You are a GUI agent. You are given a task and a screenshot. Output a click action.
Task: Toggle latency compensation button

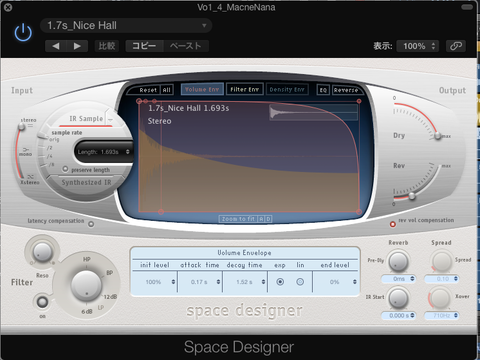pyautogui.click(x=91, y=224)
